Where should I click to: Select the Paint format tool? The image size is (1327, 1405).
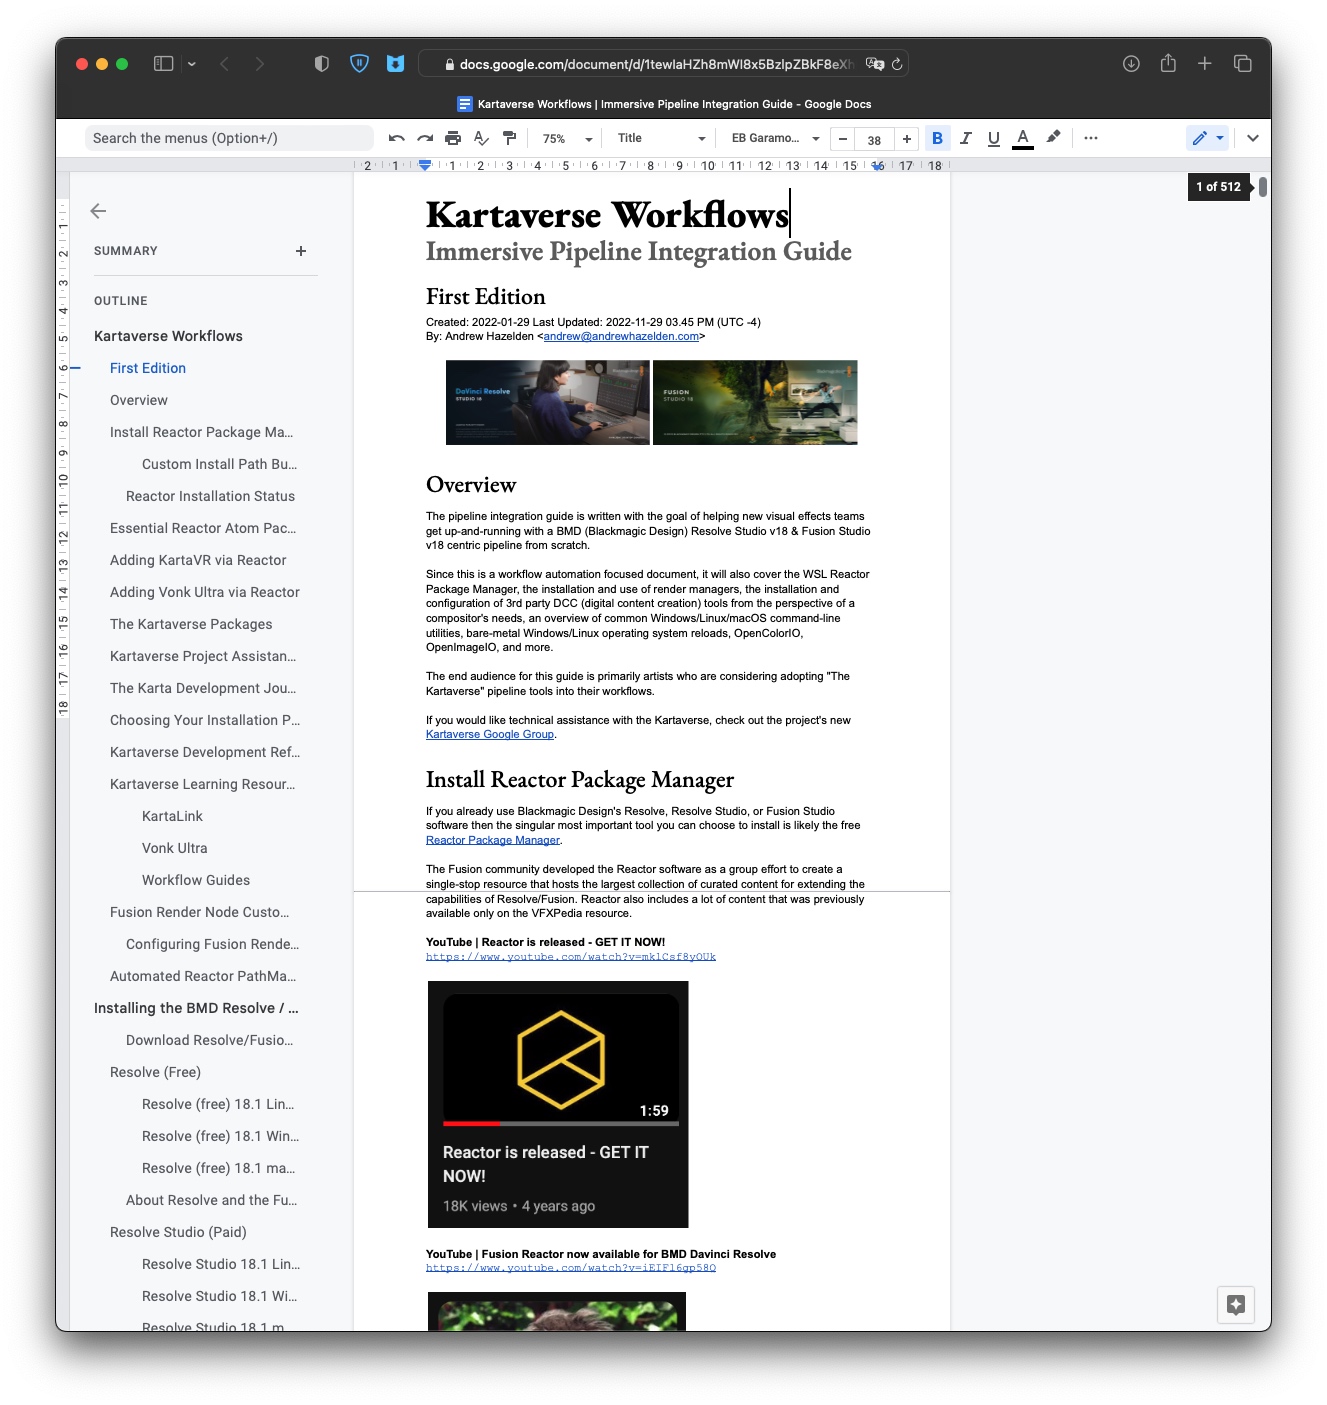pos(509,138)
